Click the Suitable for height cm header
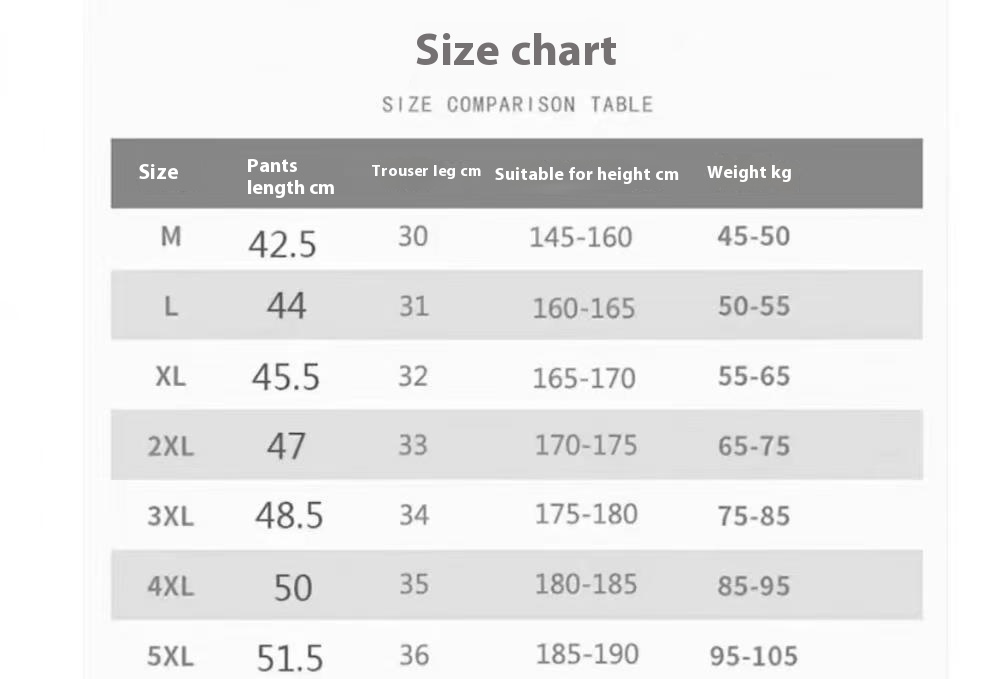 [586, 174]
